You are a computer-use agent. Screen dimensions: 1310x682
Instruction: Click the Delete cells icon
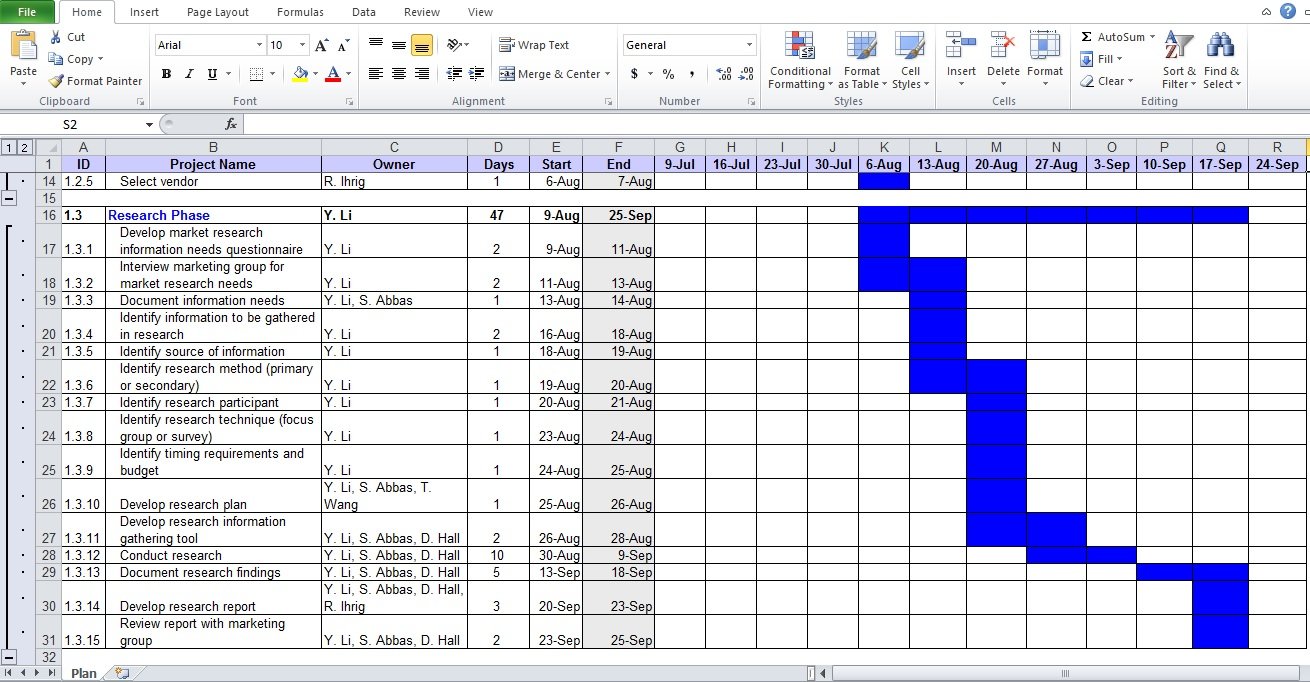tap(1002, 46)
